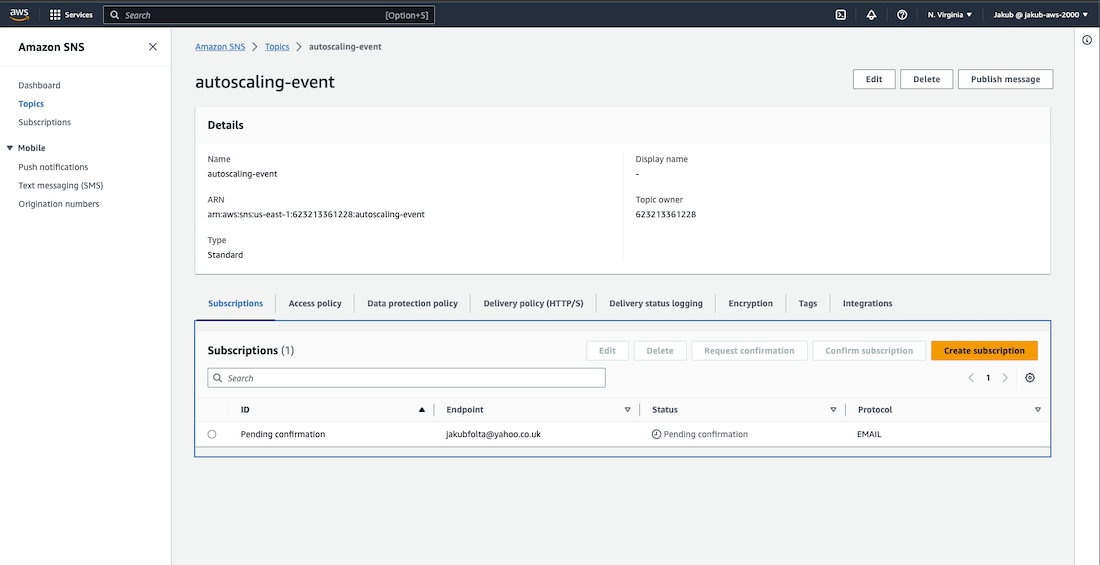Close the Amazon SNS sidebar
The width and height of the screenshot is (1100, 565).
tap(152, 47)
